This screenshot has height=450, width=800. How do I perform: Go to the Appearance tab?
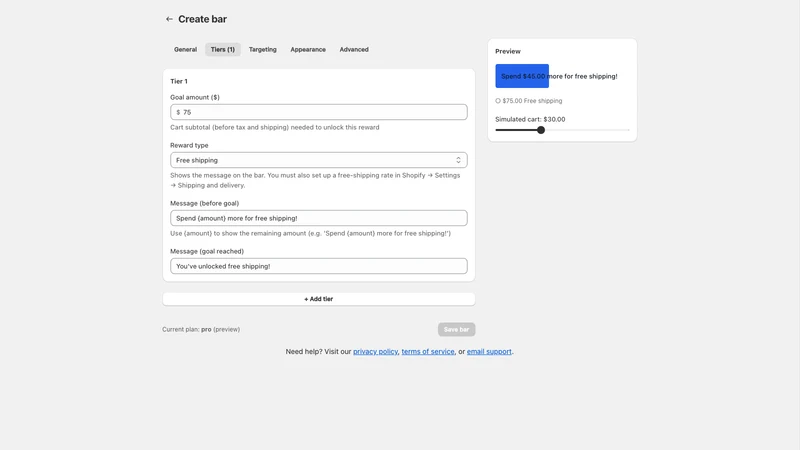pos(308,49)
